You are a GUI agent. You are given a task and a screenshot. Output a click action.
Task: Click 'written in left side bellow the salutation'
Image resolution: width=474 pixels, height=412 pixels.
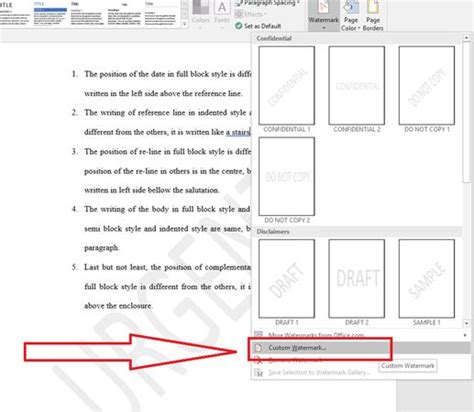click(152, 190)
